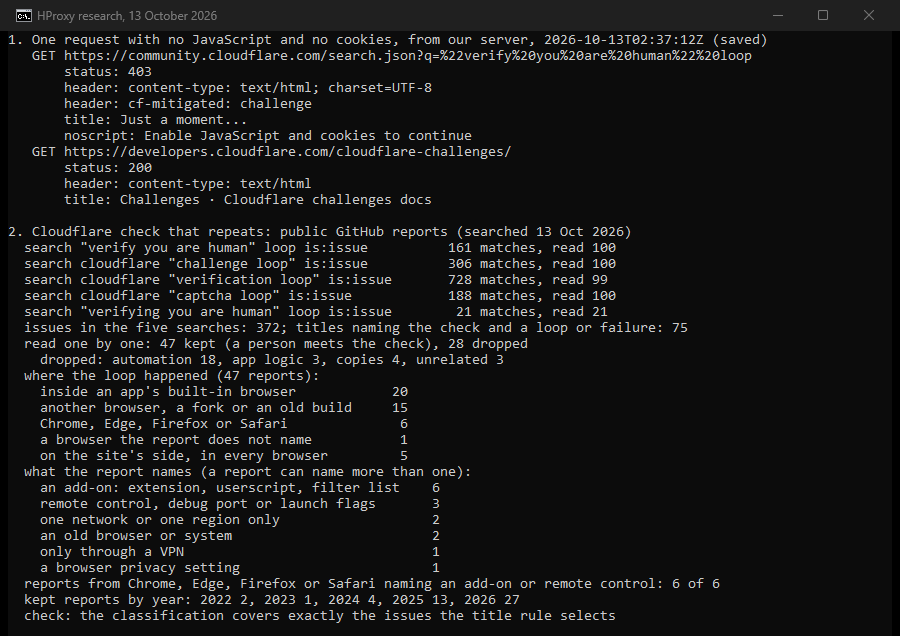Image resolution: width=900 pixels, height=636 pixels.
Task: Click "728 matches, read 99"
Action: click(x=527, y=280)
